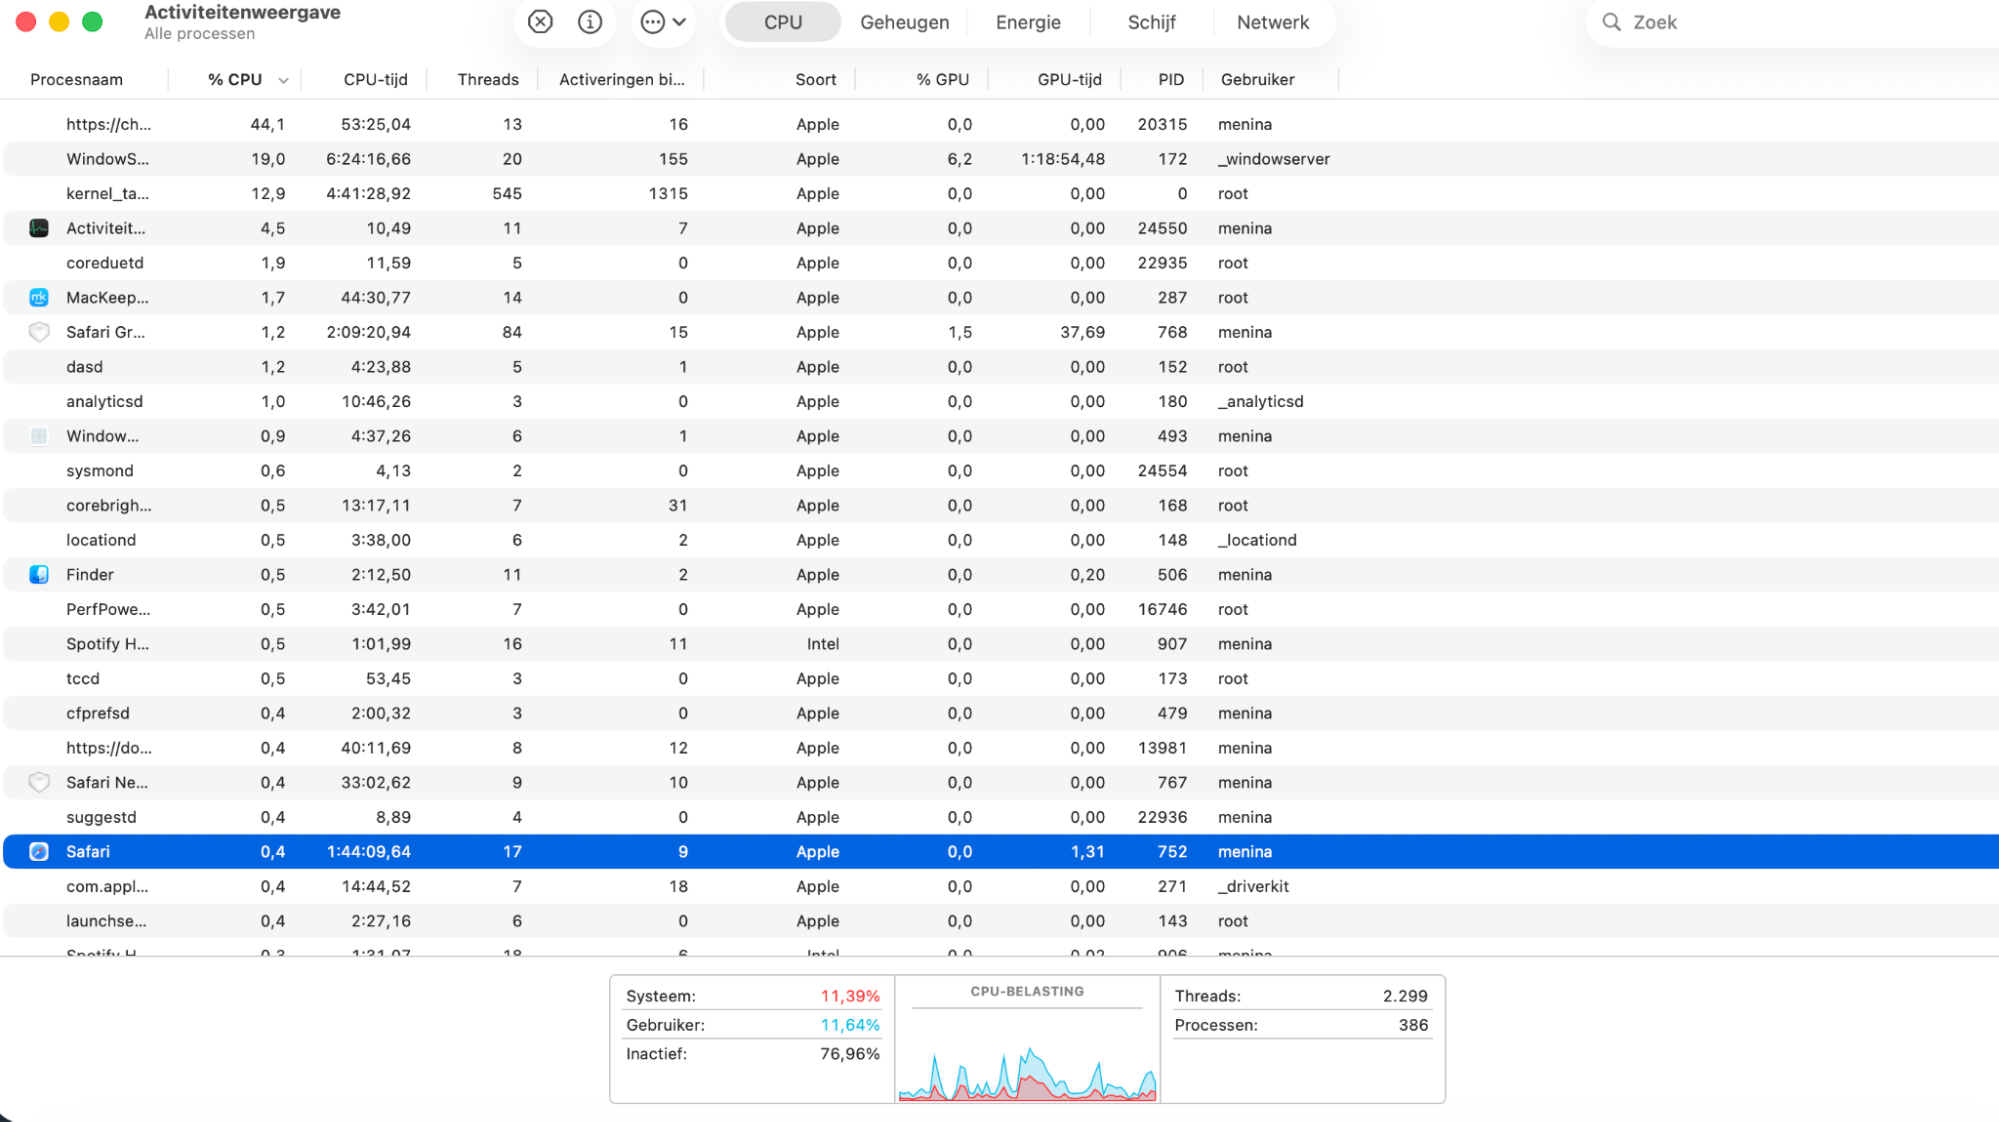
Task: Click inside the Zoek search field
Action: click(x=1700, y=21)
